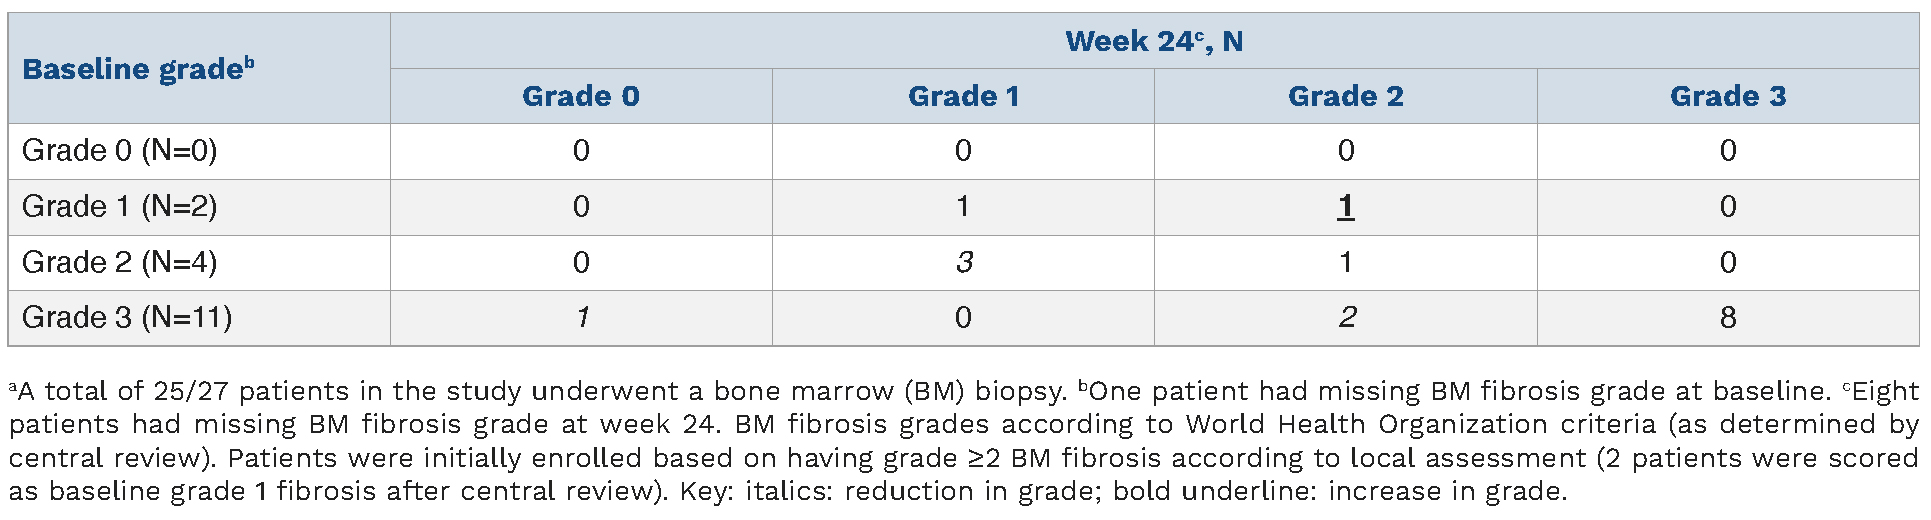This screenshot has width=1931, height=520.
Task: Click the "Baseline grade" column header
Action: coord(138,69)
